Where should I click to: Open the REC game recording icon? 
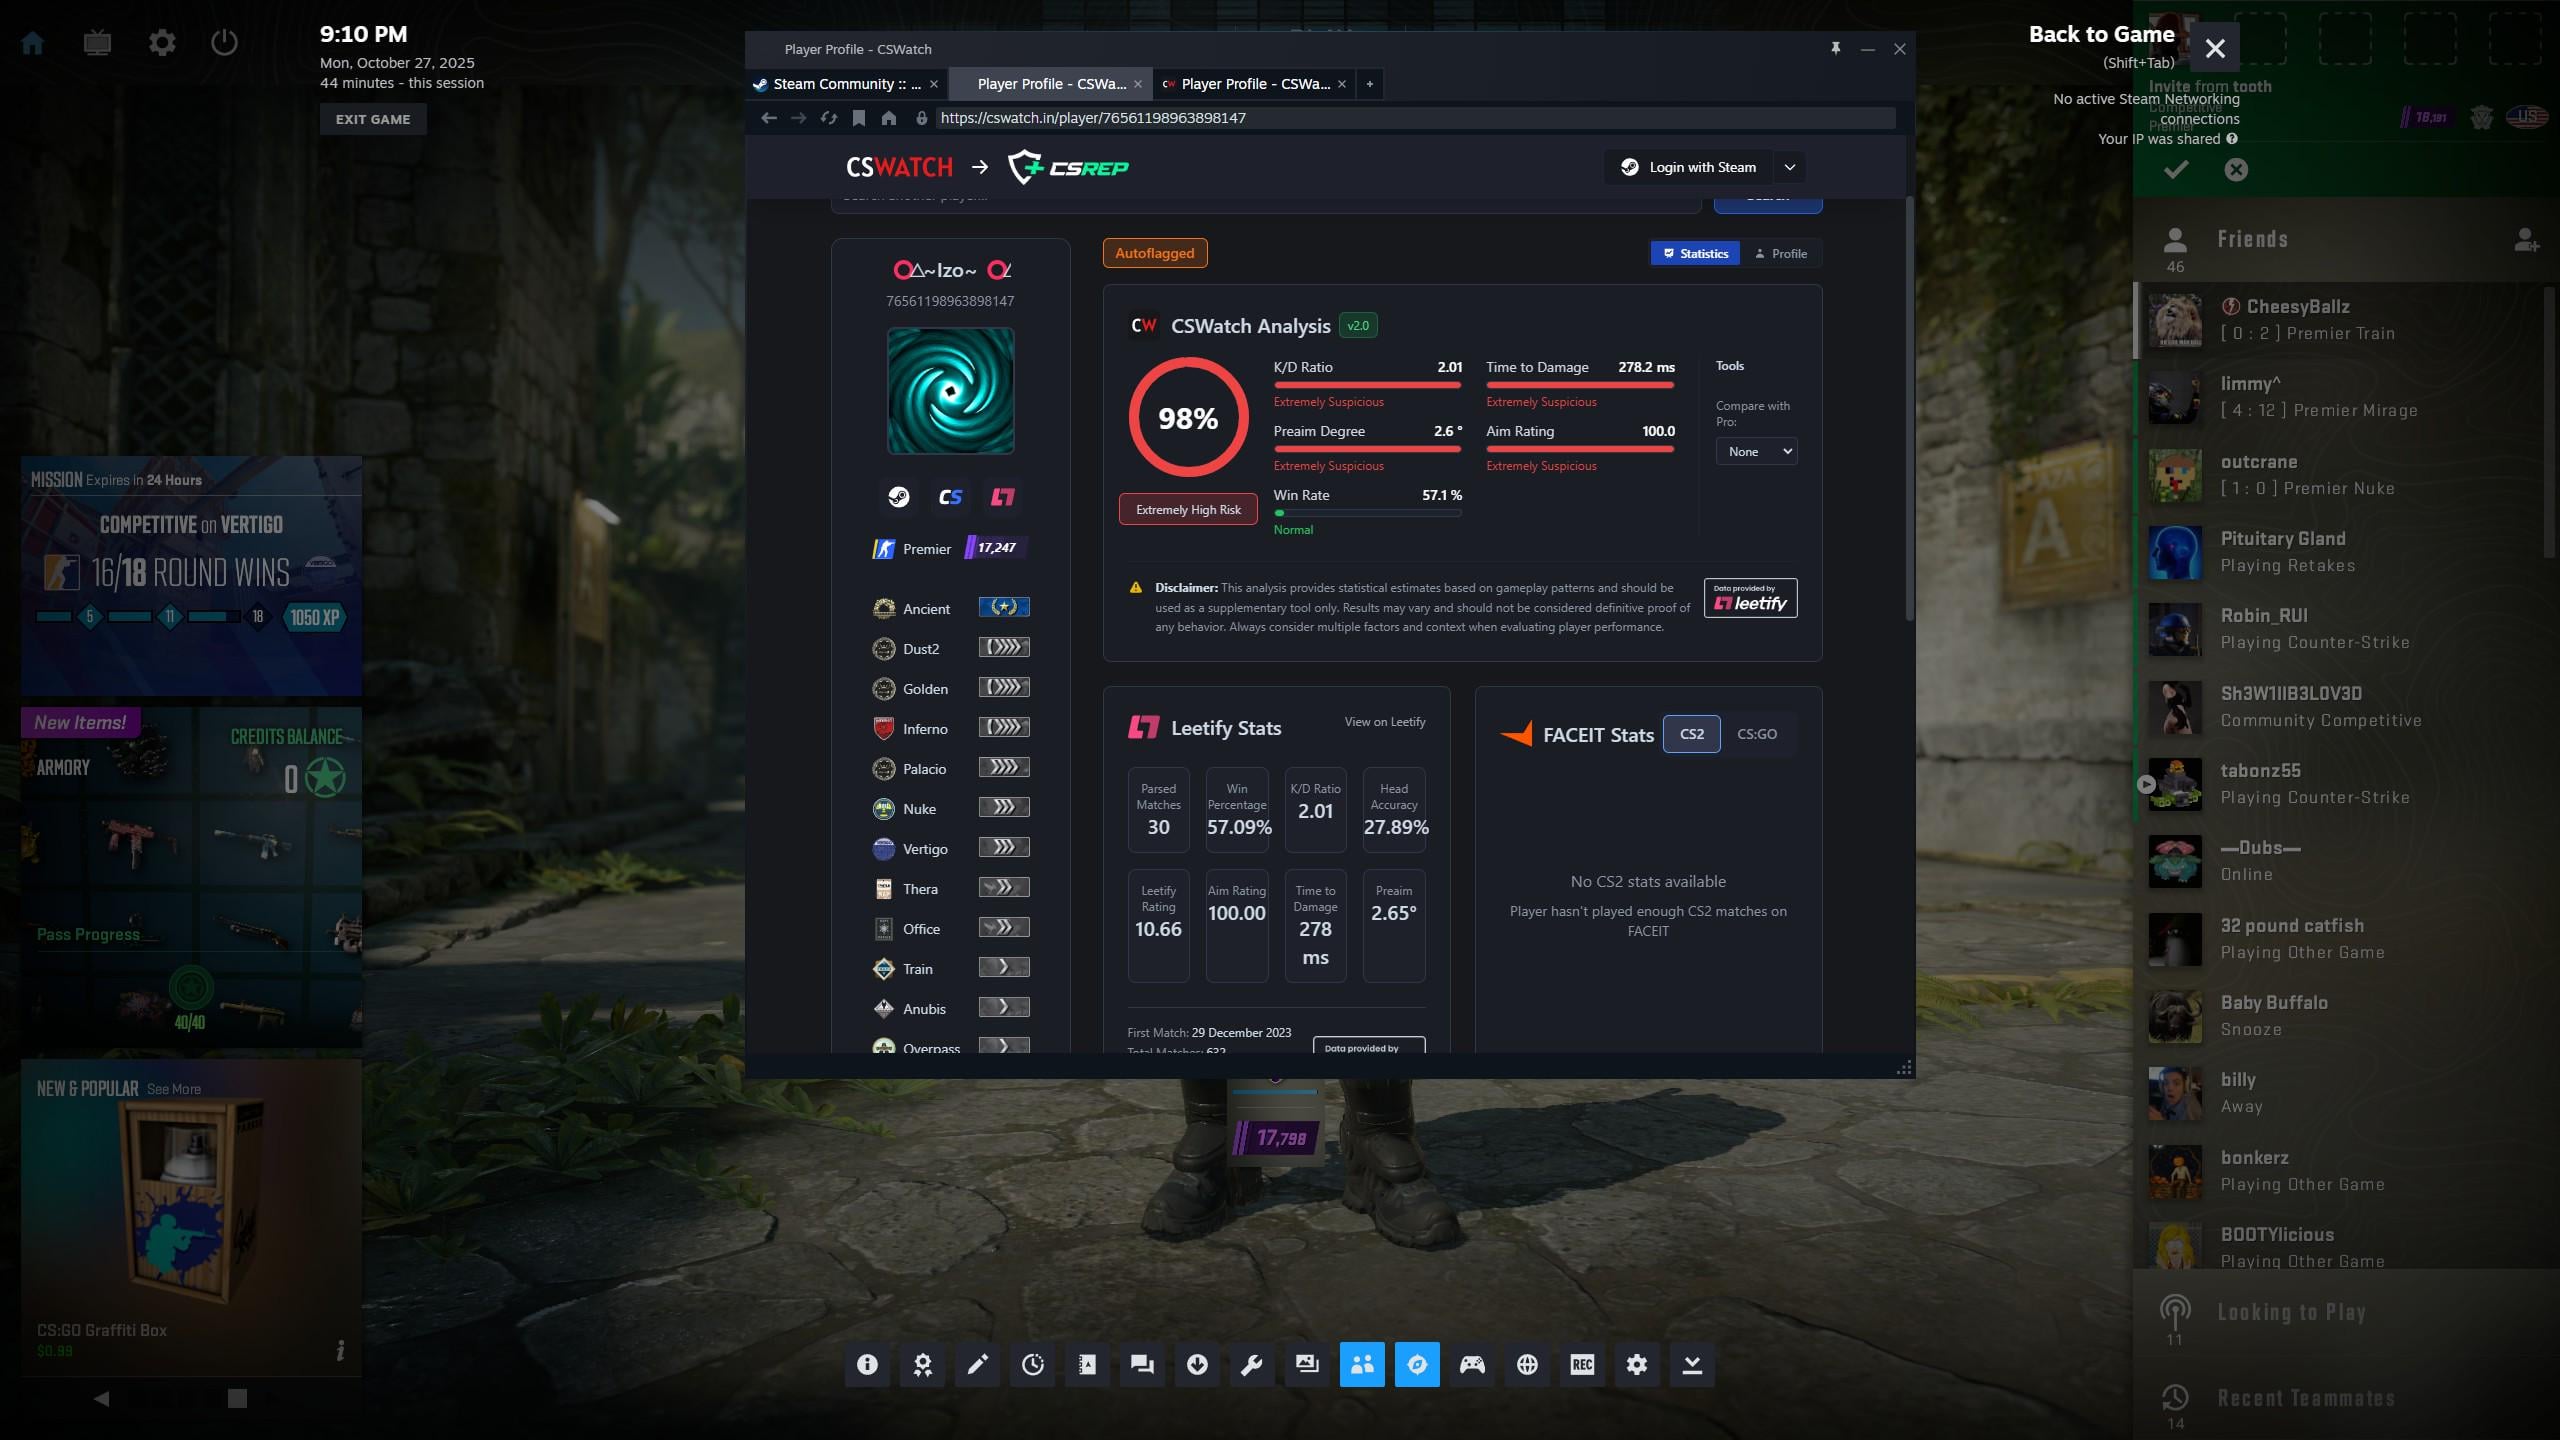coord(1582,1365)
